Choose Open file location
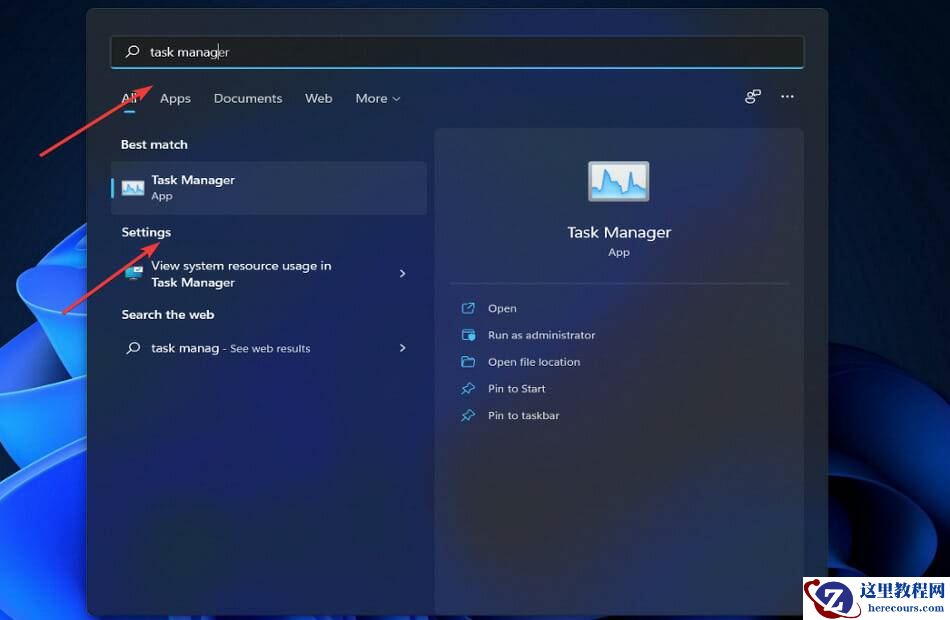The height and width of the screenshot is (620, 950). coord(534,362)
